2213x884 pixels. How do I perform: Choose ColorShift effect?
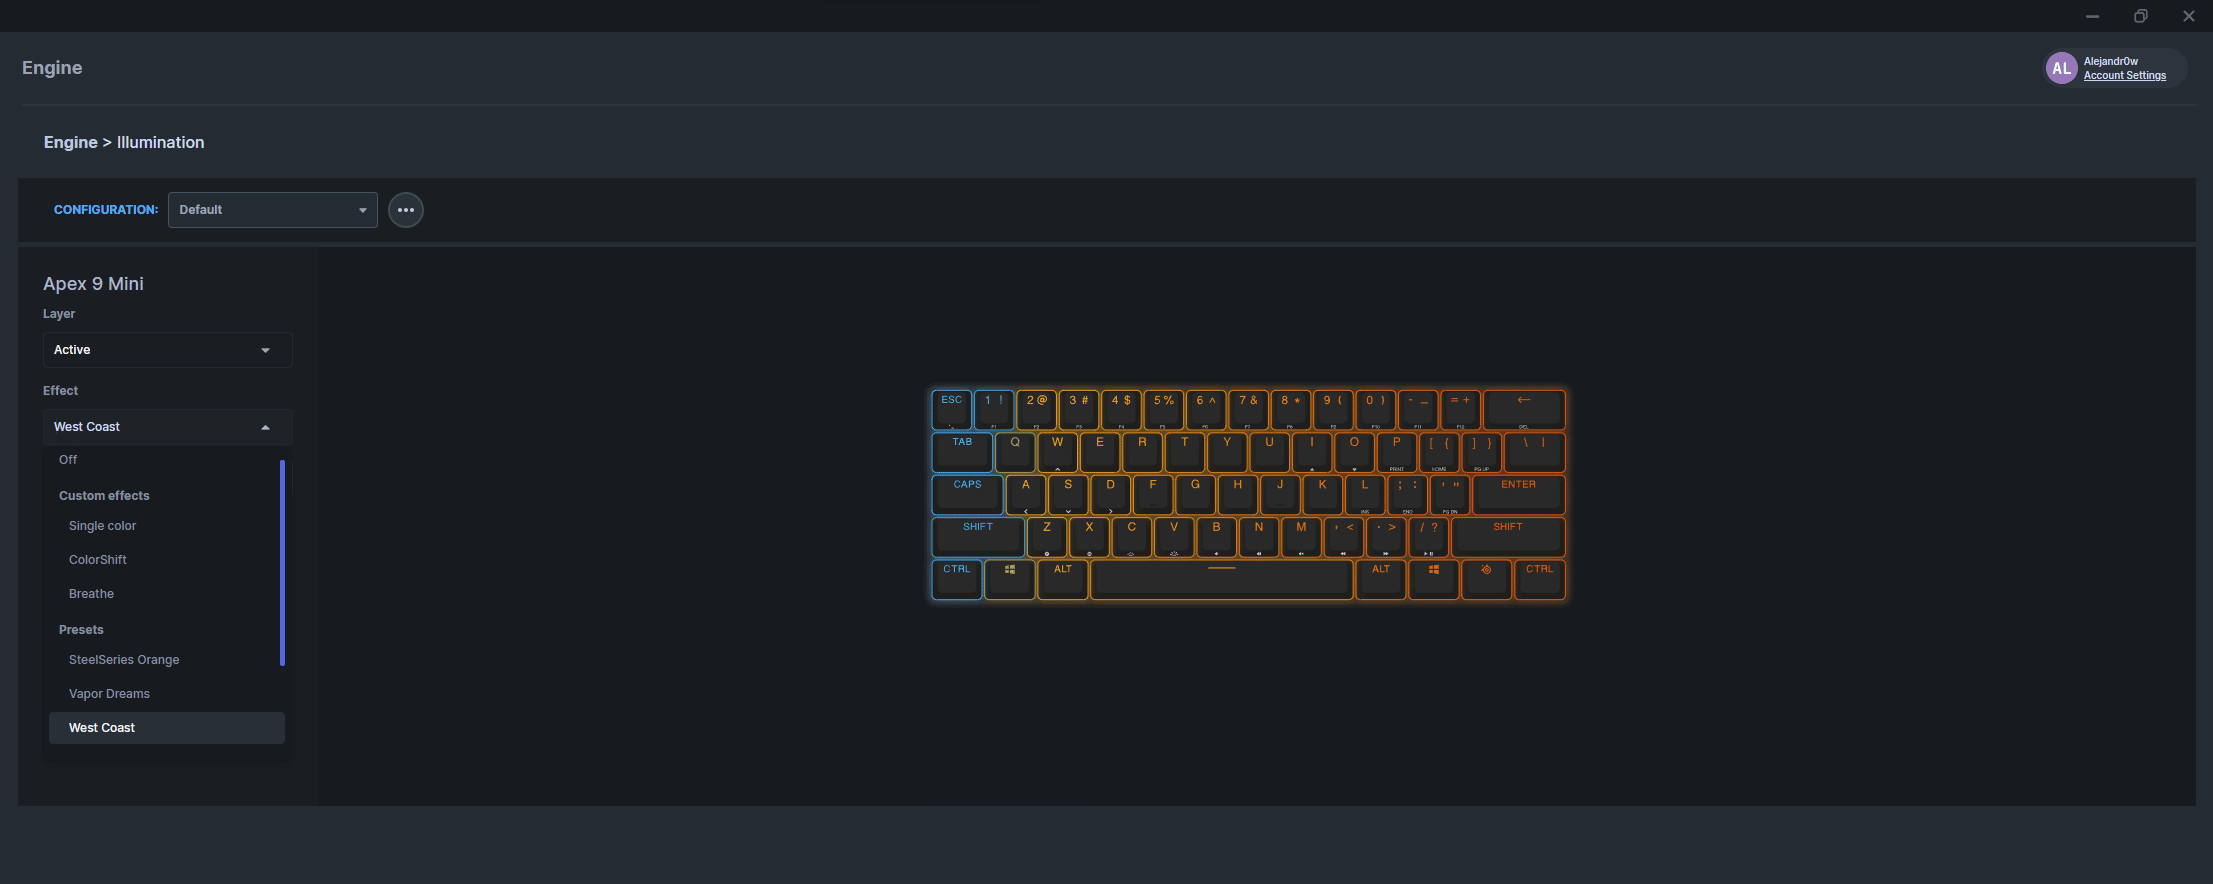(x=98, y=560)
